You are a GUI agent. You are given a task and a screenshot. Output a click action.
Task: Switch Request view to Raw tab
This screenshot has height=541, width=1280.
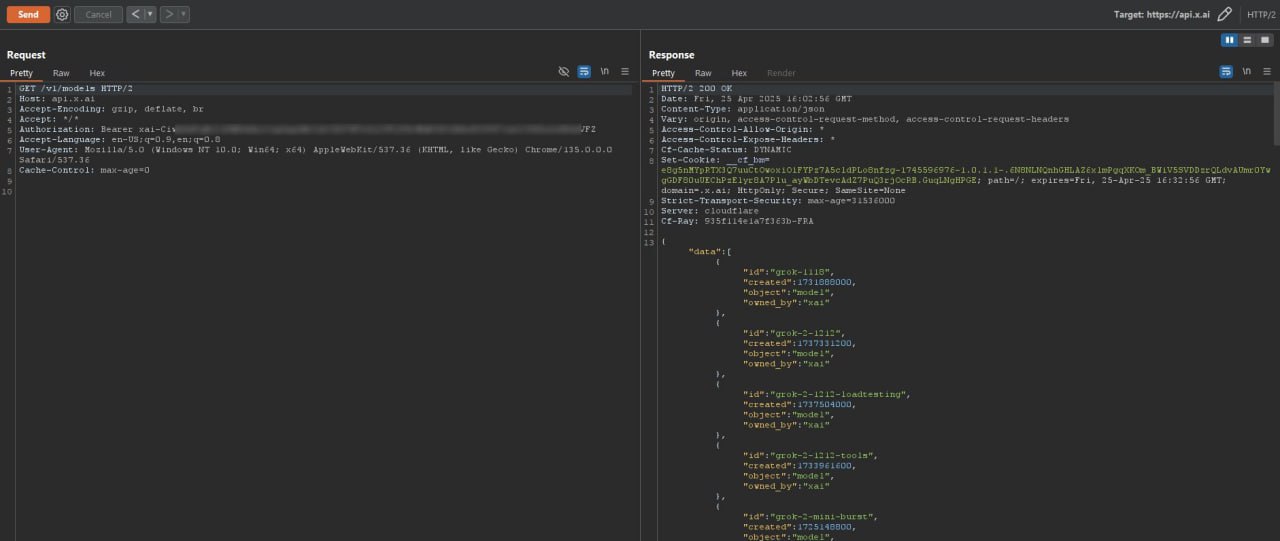pos(61,73)
